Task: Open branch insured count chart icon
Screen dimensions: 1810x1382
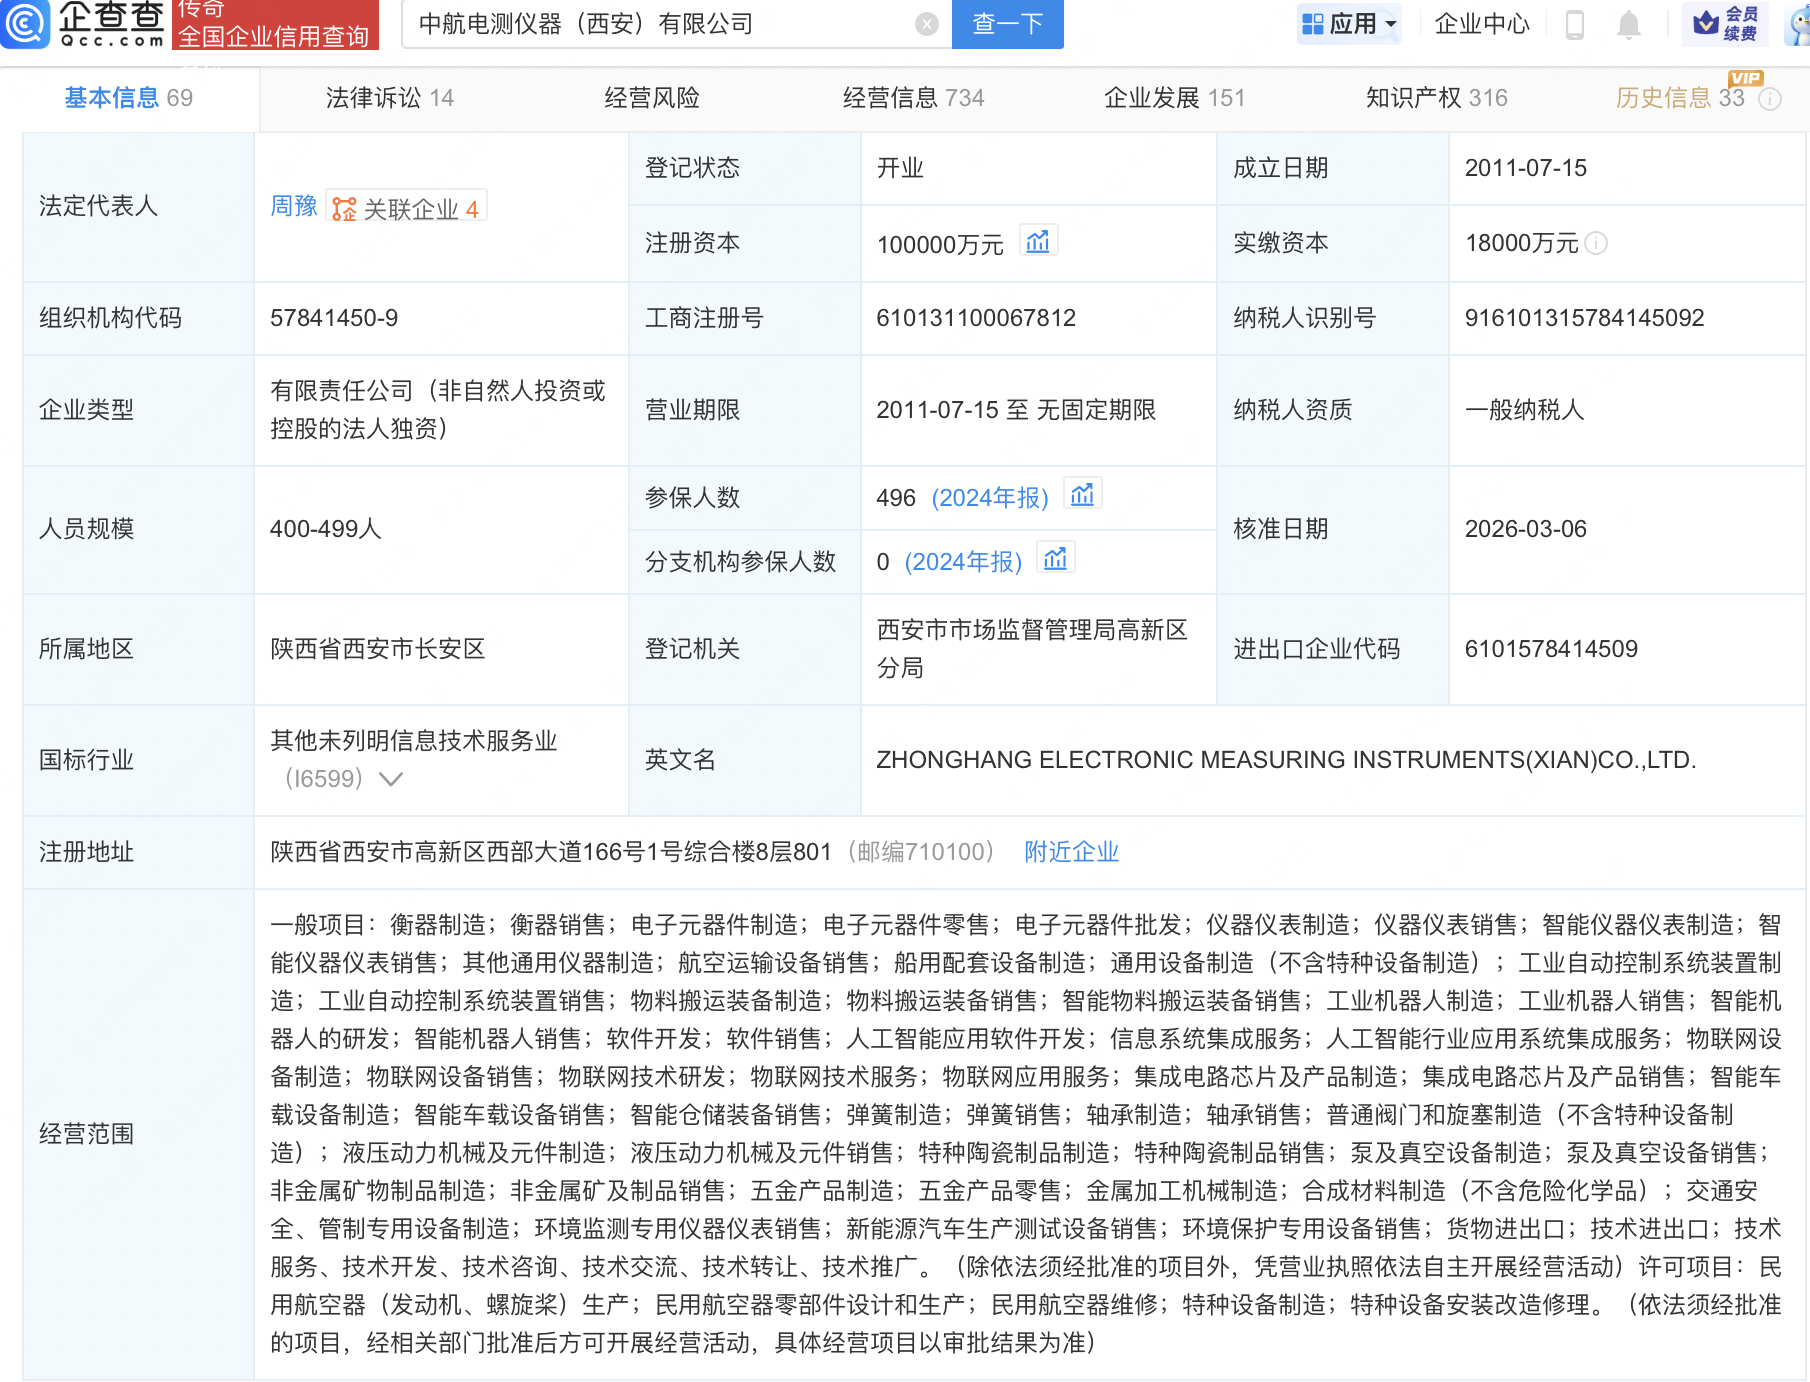Action: tap(1055, 560)
